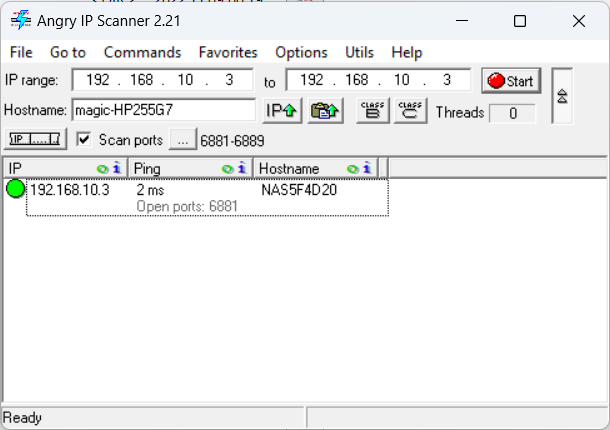The height and width of the screenshot is (430, 610).
Task: Click the clipboard paste IP button
Action: pyautogui.click(x=325, y=111)
